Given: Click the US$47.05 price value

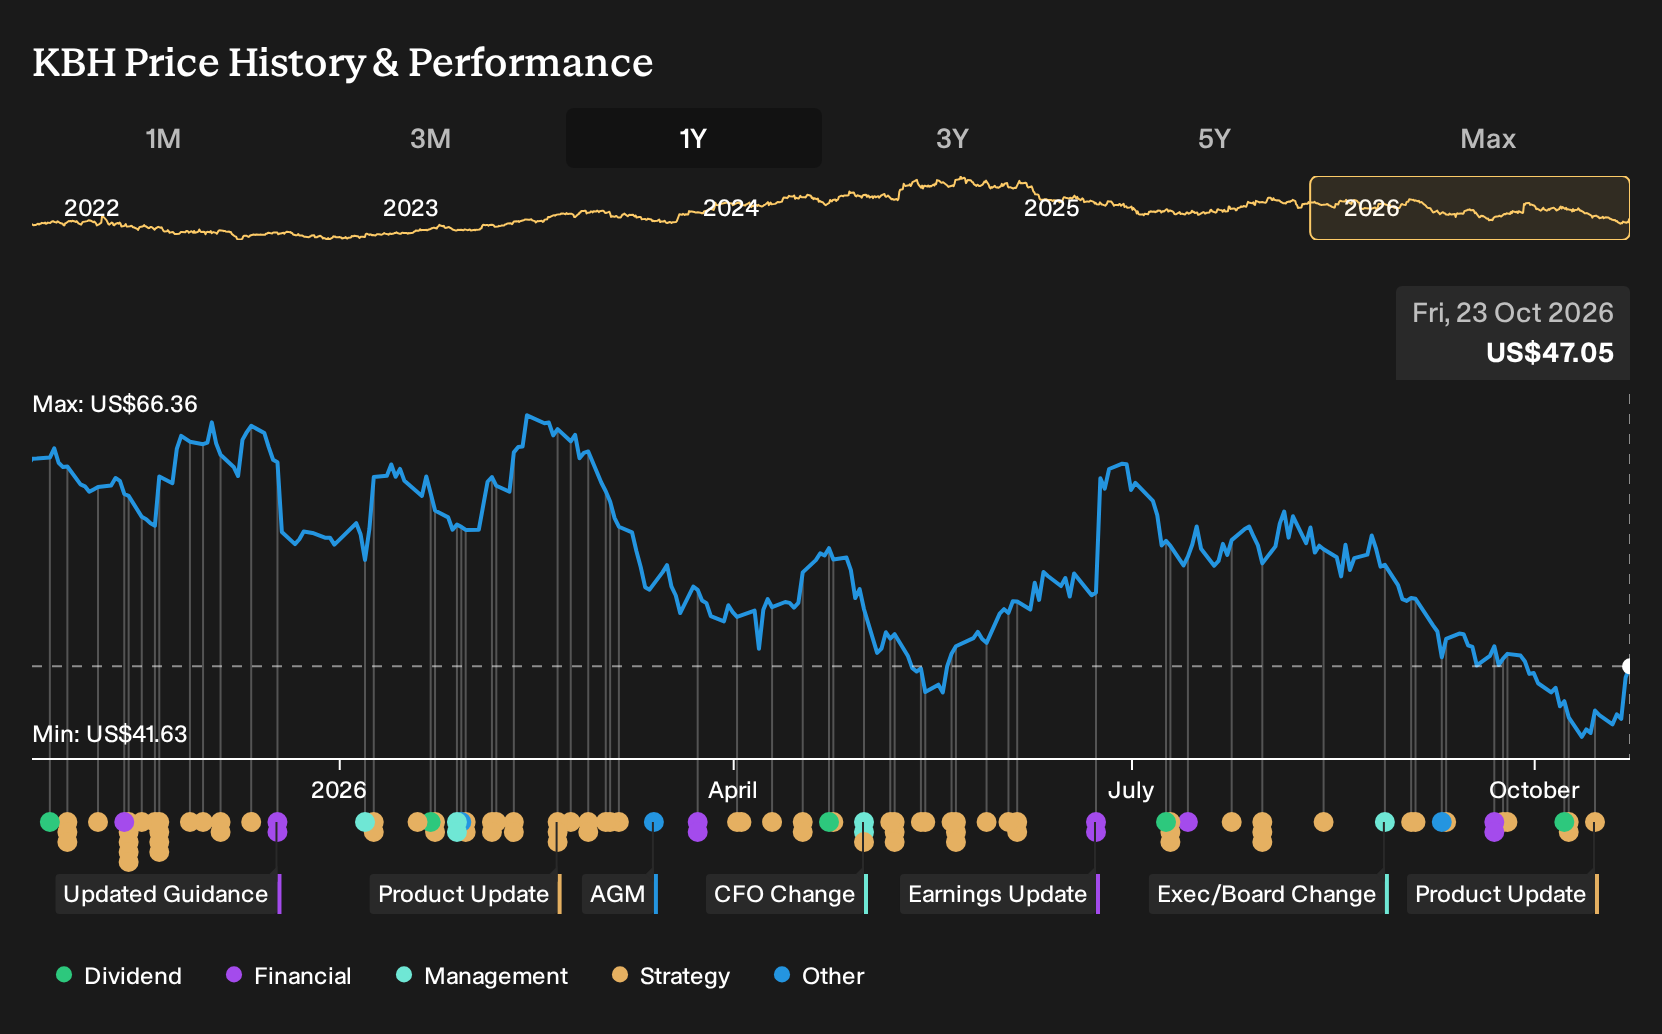Looking at the screenshot, I should pos(1550,353).
